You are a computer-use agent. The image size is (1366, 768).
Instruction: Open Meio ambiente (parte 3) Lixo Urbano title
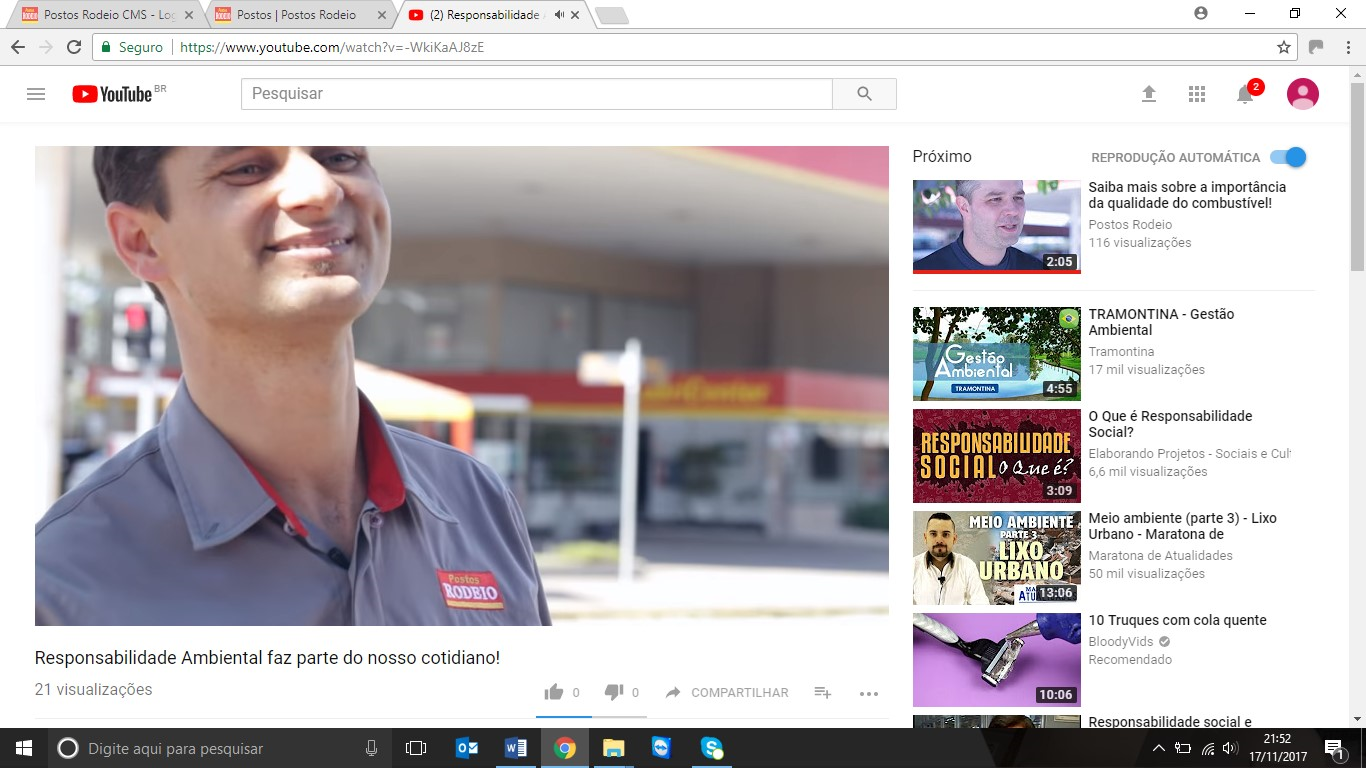pyautogui.click(x=1182, y=526)
